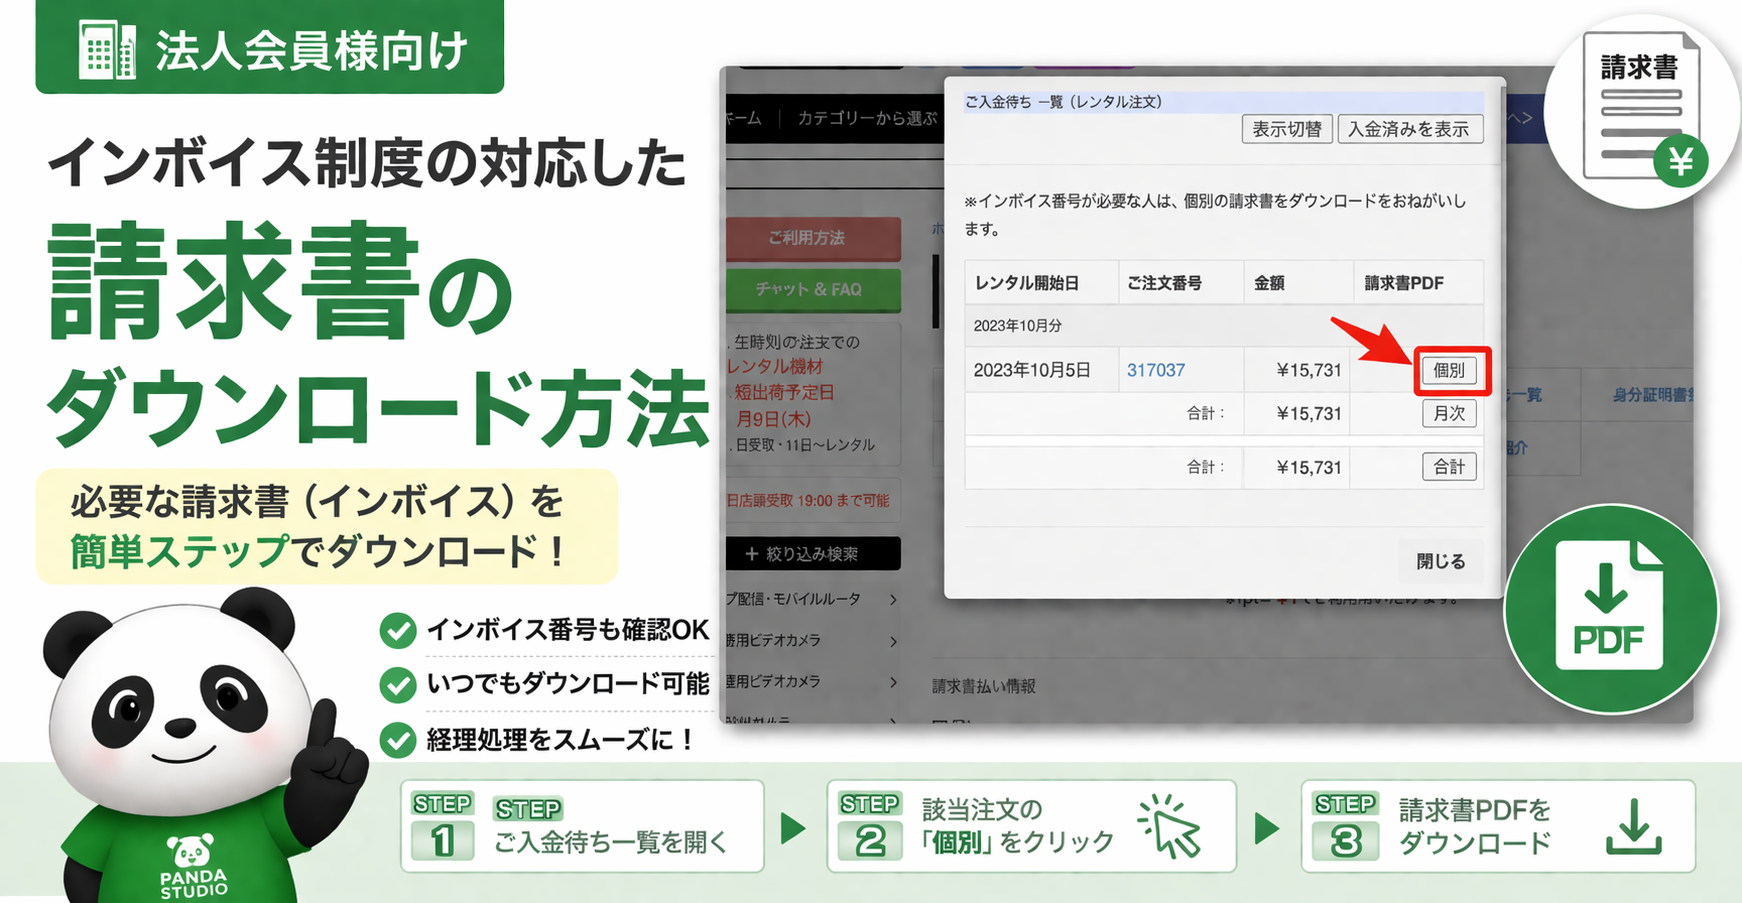Screen dimensions: 1742x903
Task: Click the green arrow between Step 2 and 3
Action: click(1267, 828)
